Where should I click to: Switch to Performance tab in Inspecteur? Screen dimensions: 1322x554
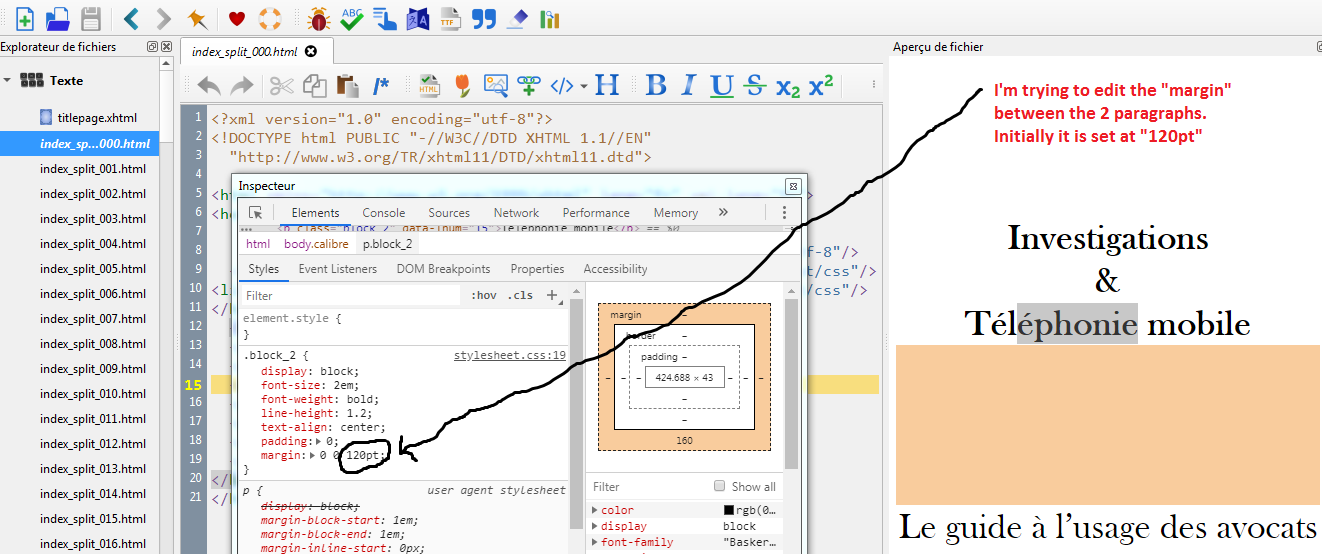point(597,213)
